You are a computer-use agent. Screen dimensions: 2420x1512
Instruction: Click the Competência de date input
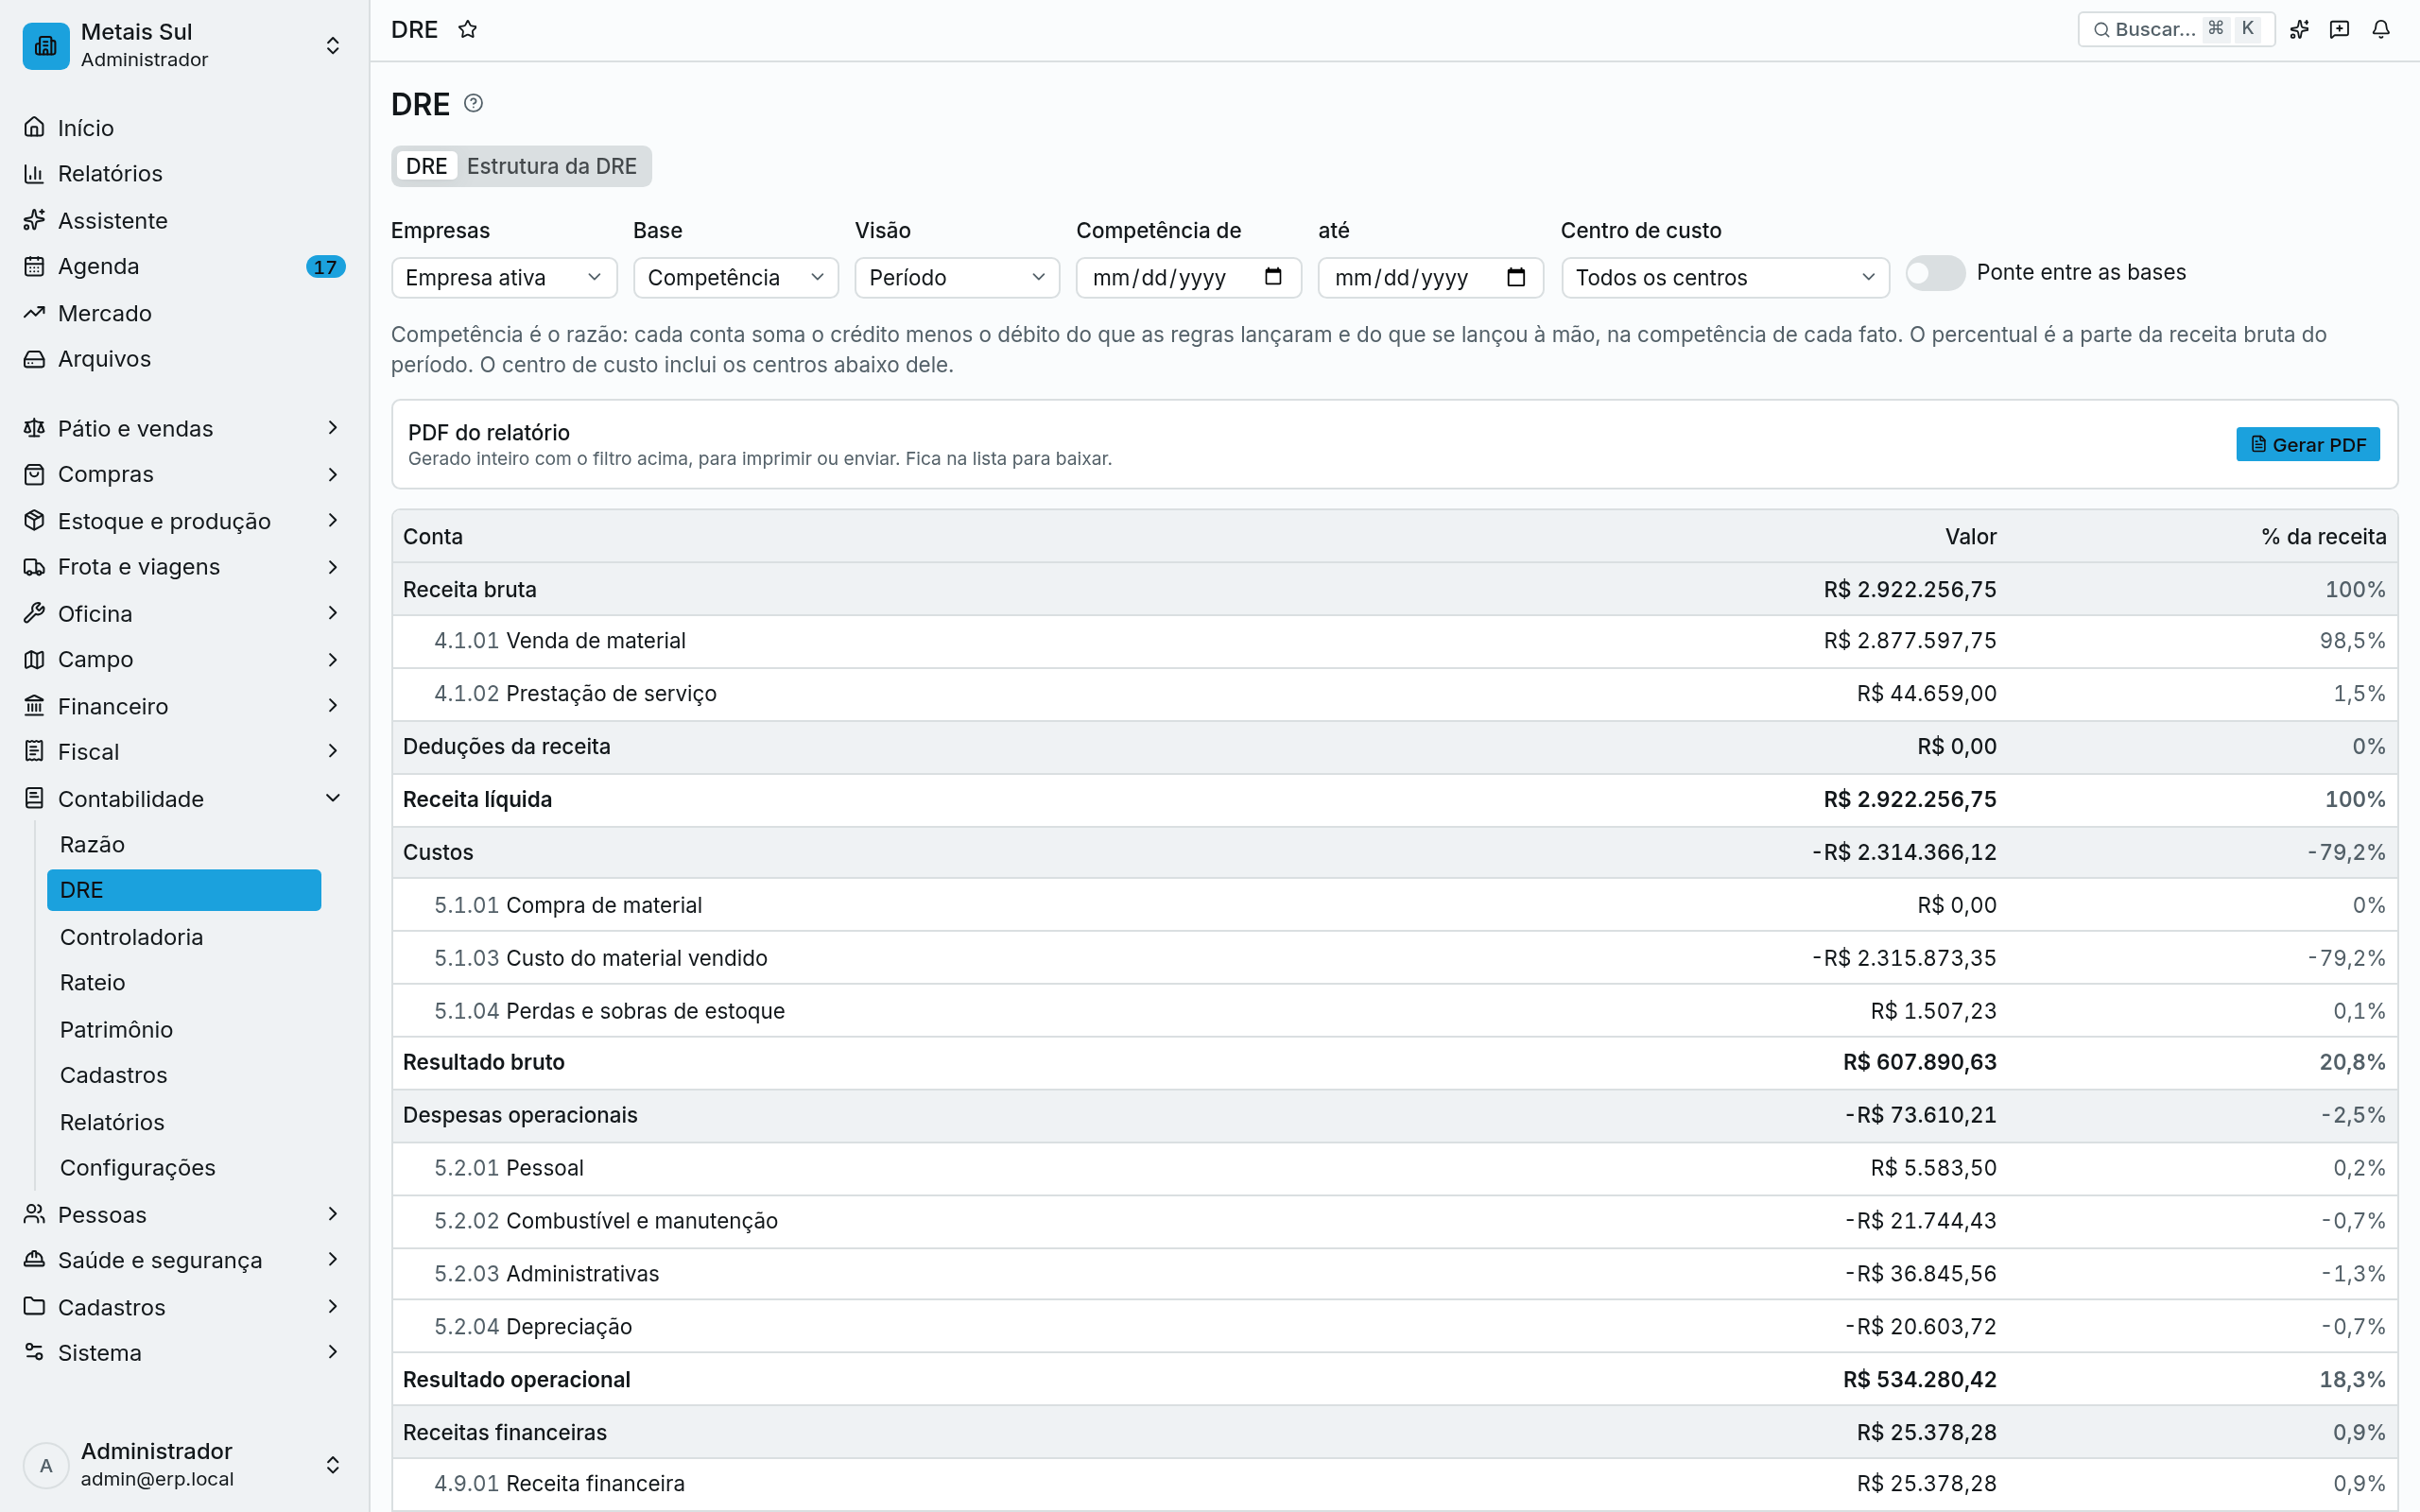(x=1188, y=277)
